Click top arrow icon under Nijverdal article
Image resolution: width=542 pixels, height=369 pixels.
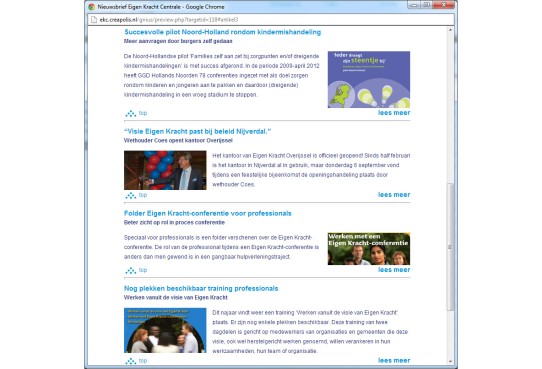pos(131,195)
